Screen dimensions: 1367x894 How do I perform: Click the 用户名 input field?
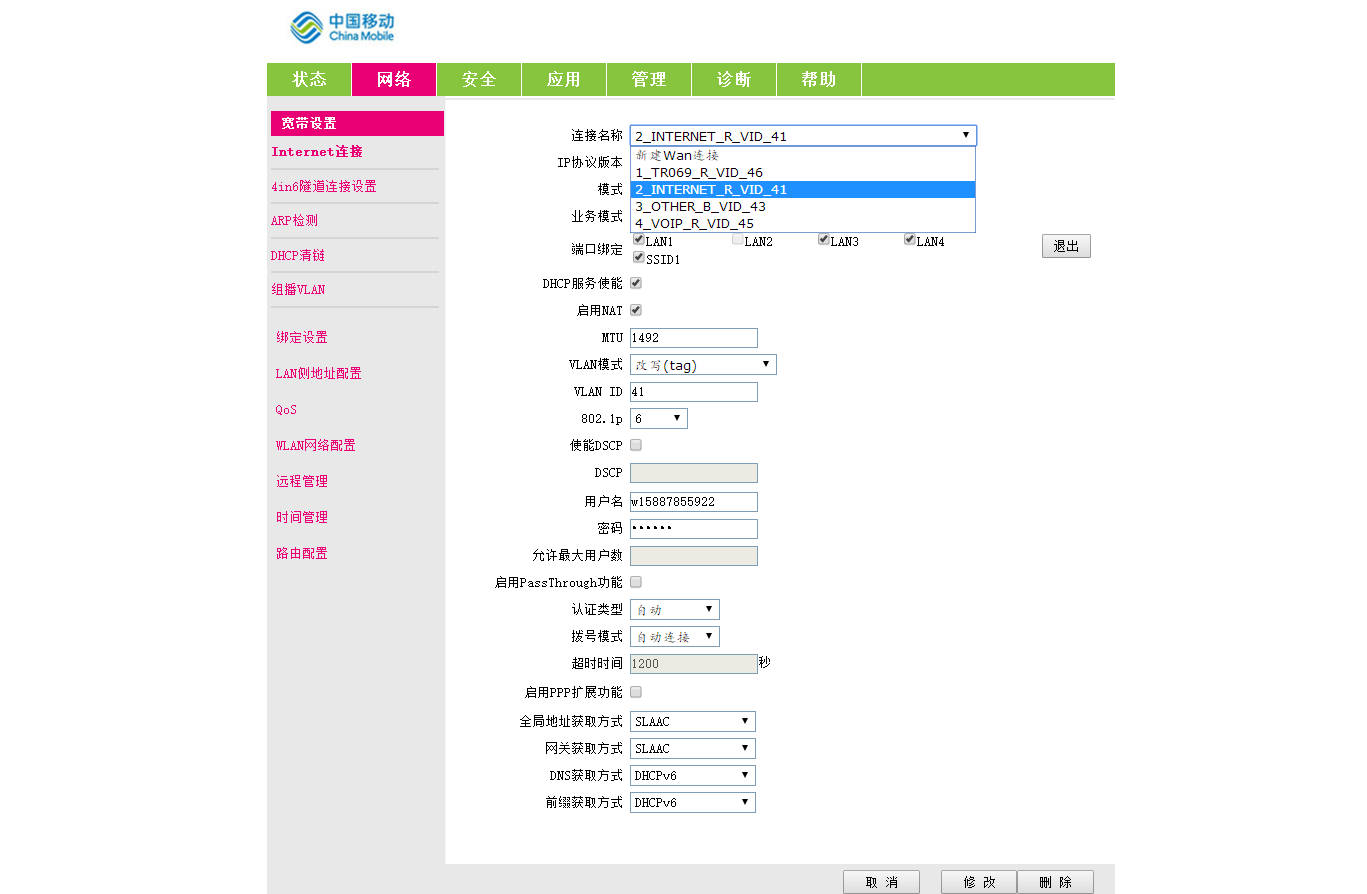pyautogui.click(x=694, y=502)
